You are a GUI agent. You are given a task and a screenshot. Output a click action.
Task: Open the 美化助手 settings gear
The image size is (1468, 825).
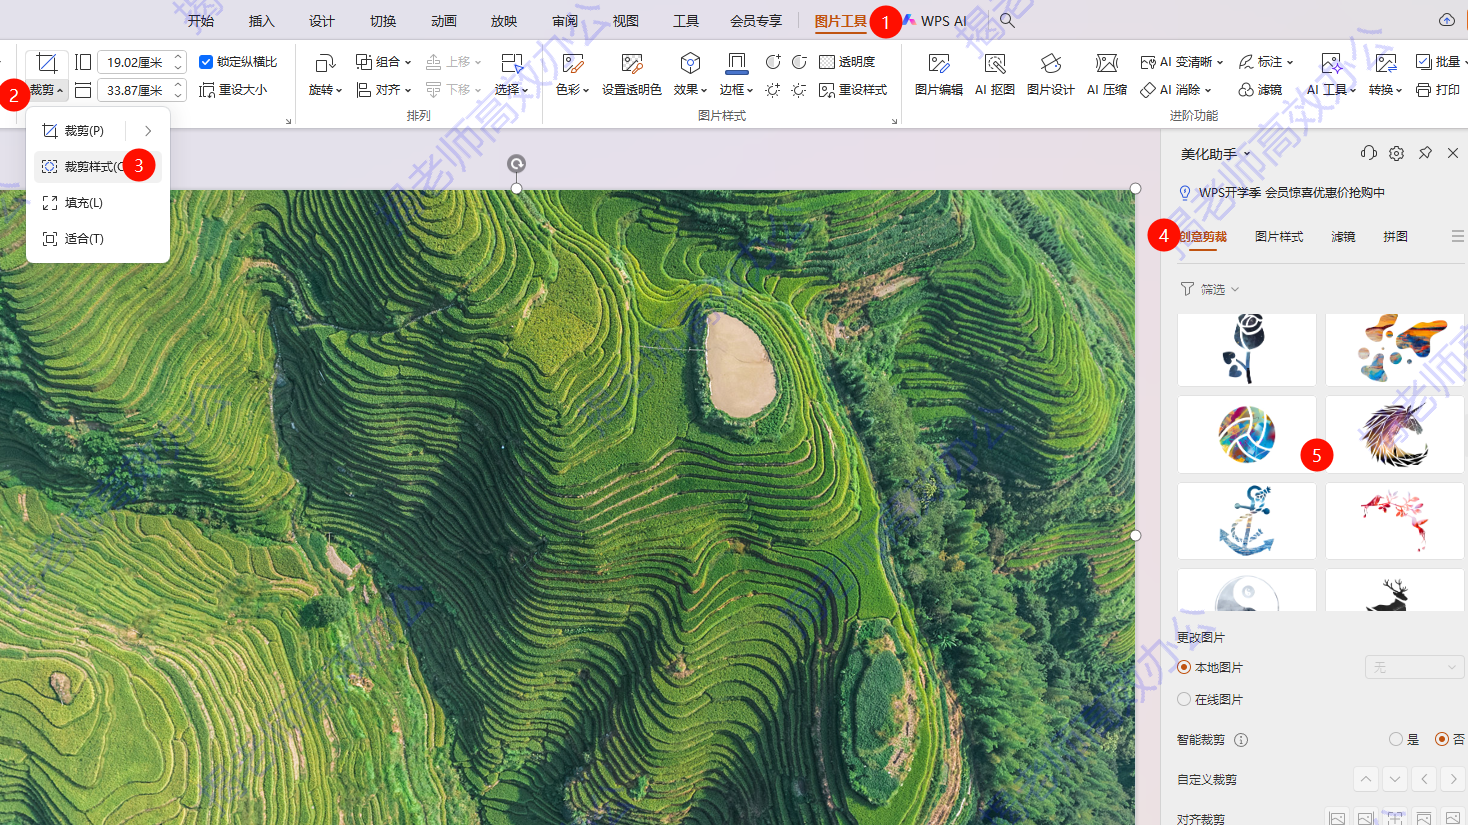(x=1396, y=153)
